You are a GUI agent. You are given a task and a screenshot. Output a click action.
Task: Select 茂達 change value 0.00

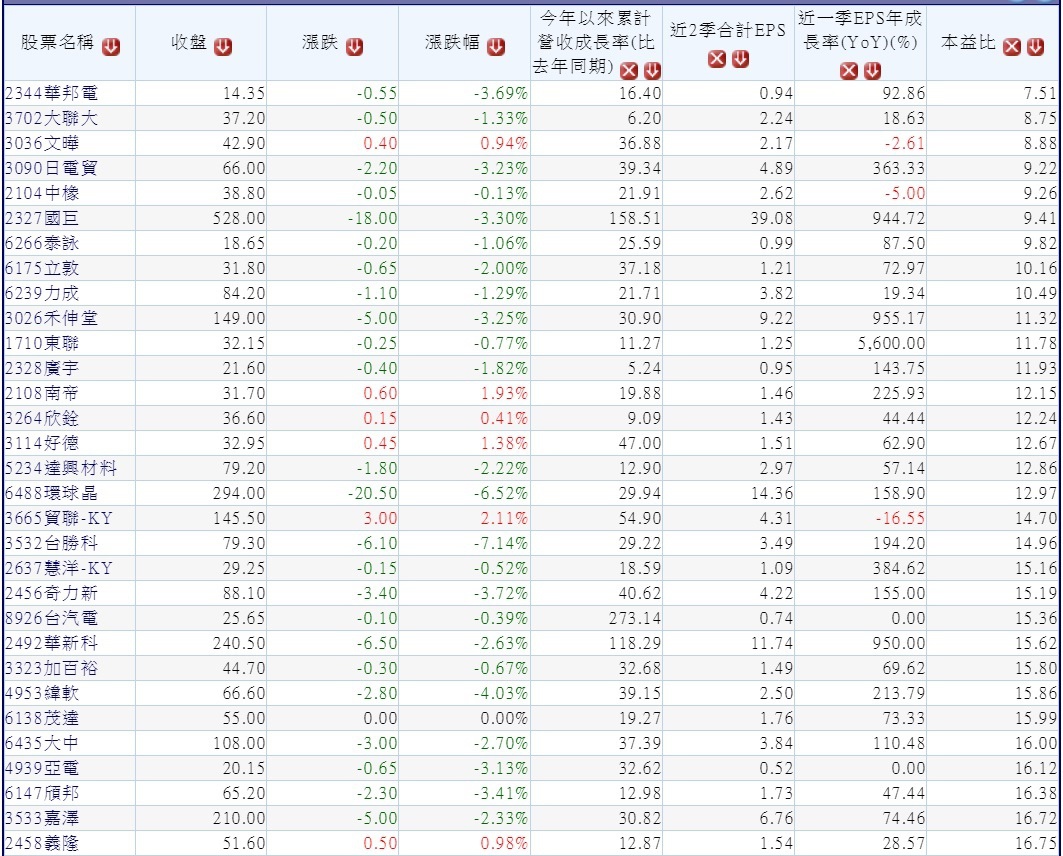[380, 718]
